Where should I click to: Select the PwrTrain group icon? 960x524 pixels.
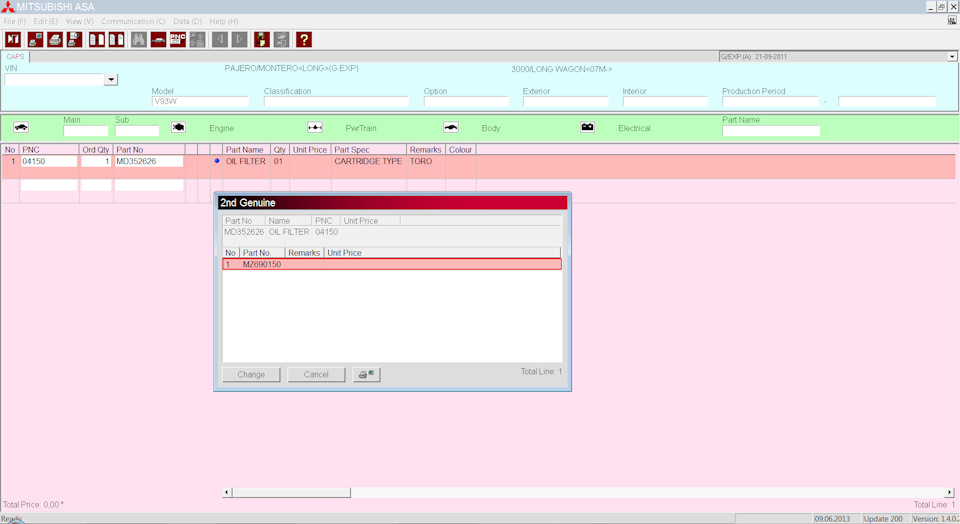point(315,127)
